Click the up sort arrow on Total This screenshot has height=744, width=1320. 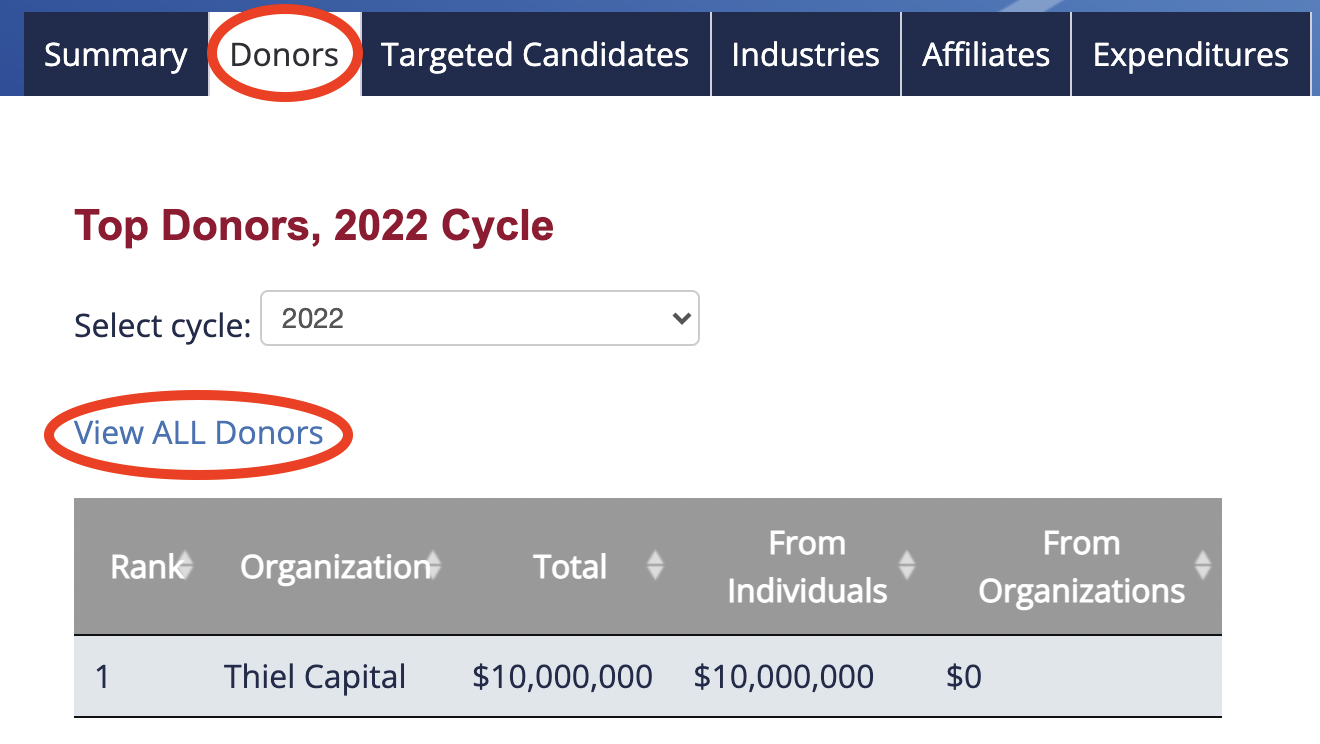(656, 558)
